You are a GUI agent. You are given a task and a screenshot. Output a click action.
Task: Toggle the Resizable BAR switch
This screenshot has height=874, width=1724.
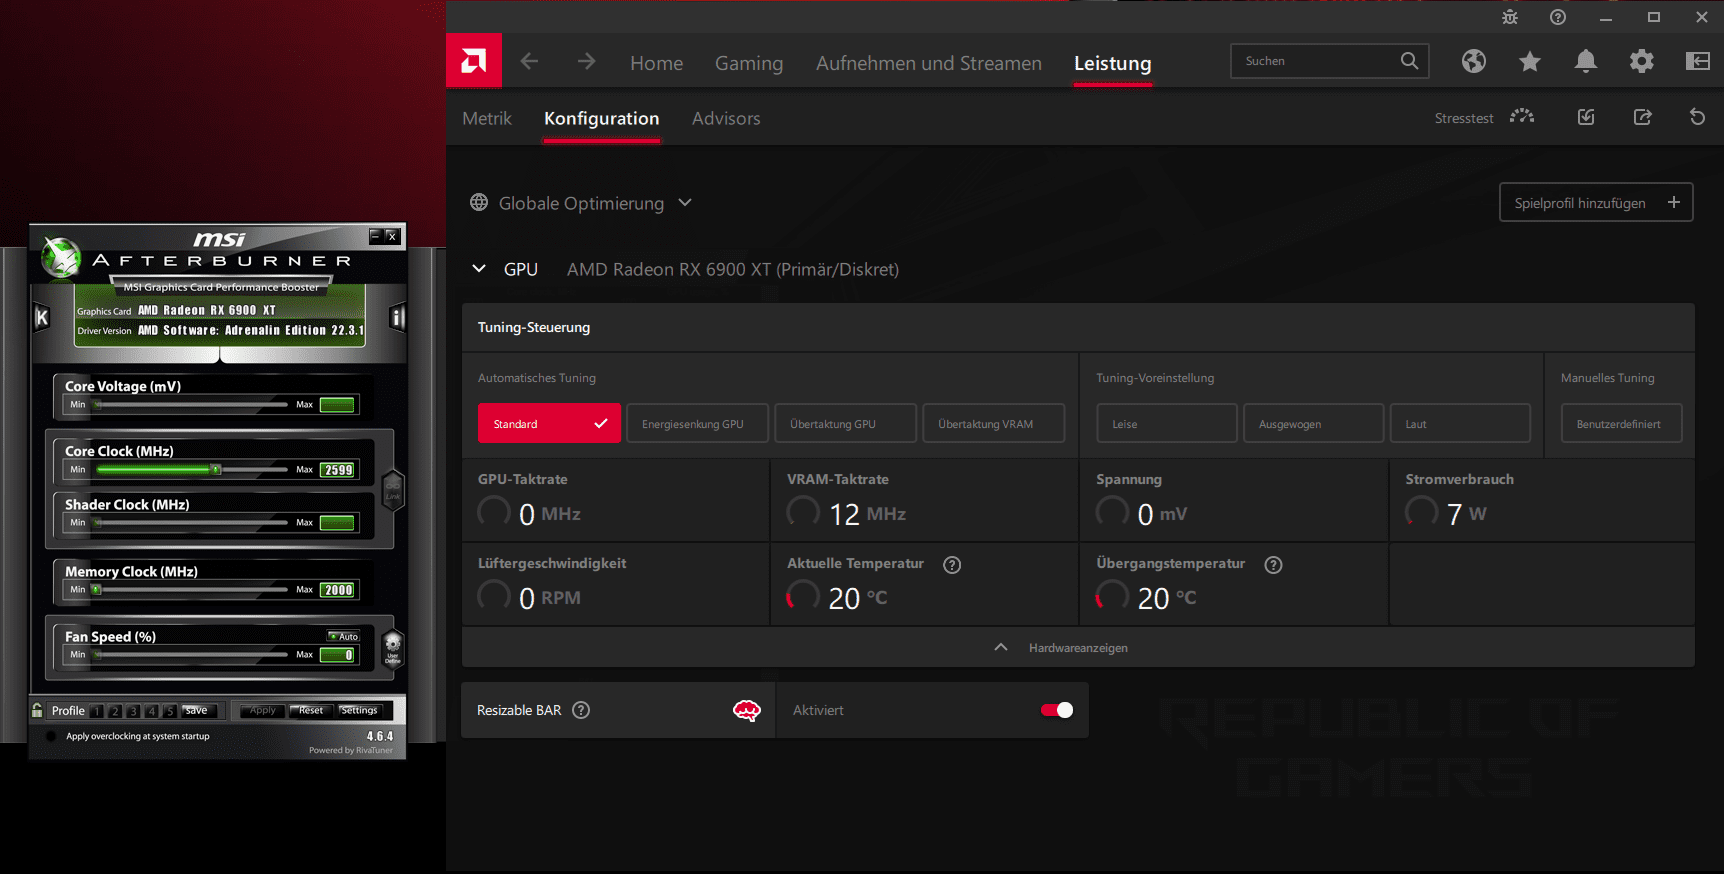(x=1057, y=710)
